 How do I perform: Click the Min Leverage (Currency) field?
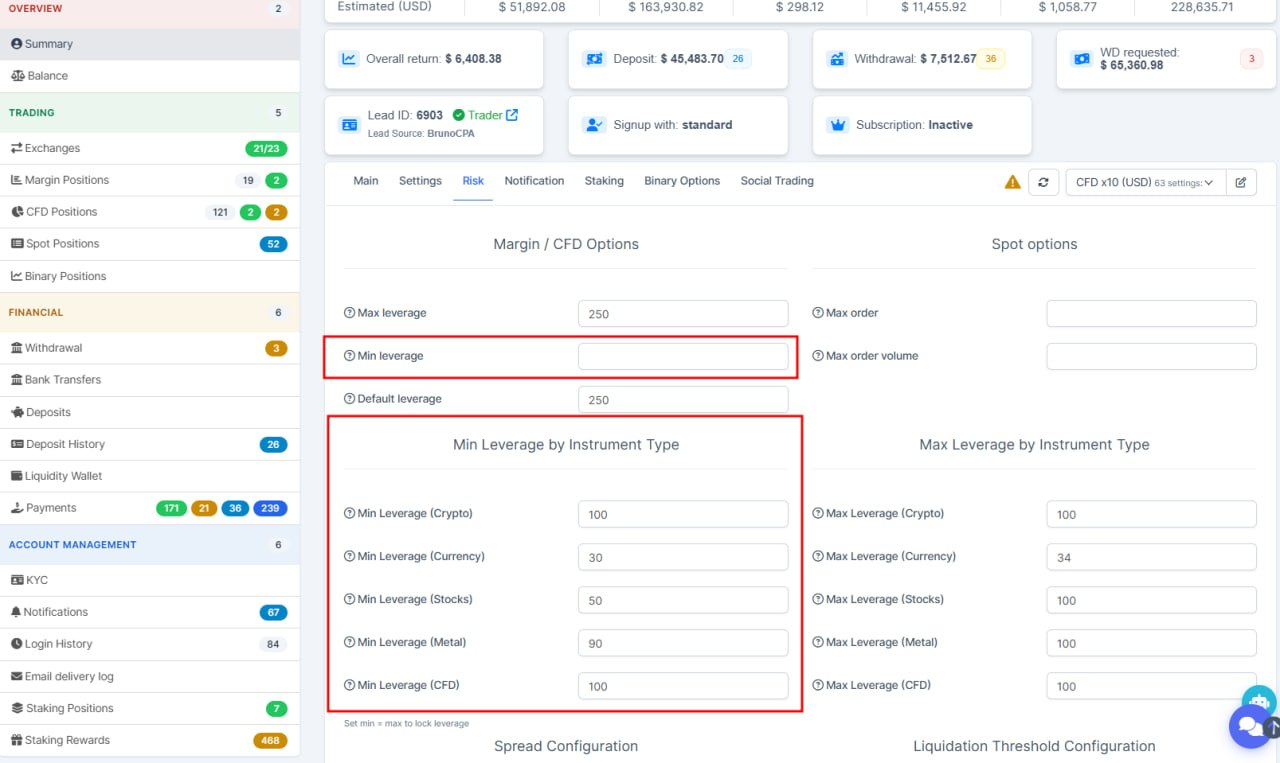point(683,558)
